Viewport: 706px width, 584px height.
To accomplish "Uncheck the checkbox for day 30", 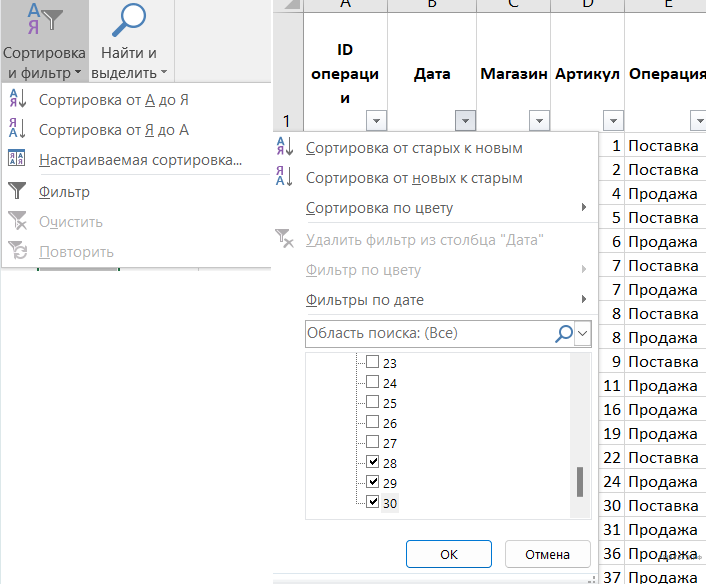I will 372,502.
